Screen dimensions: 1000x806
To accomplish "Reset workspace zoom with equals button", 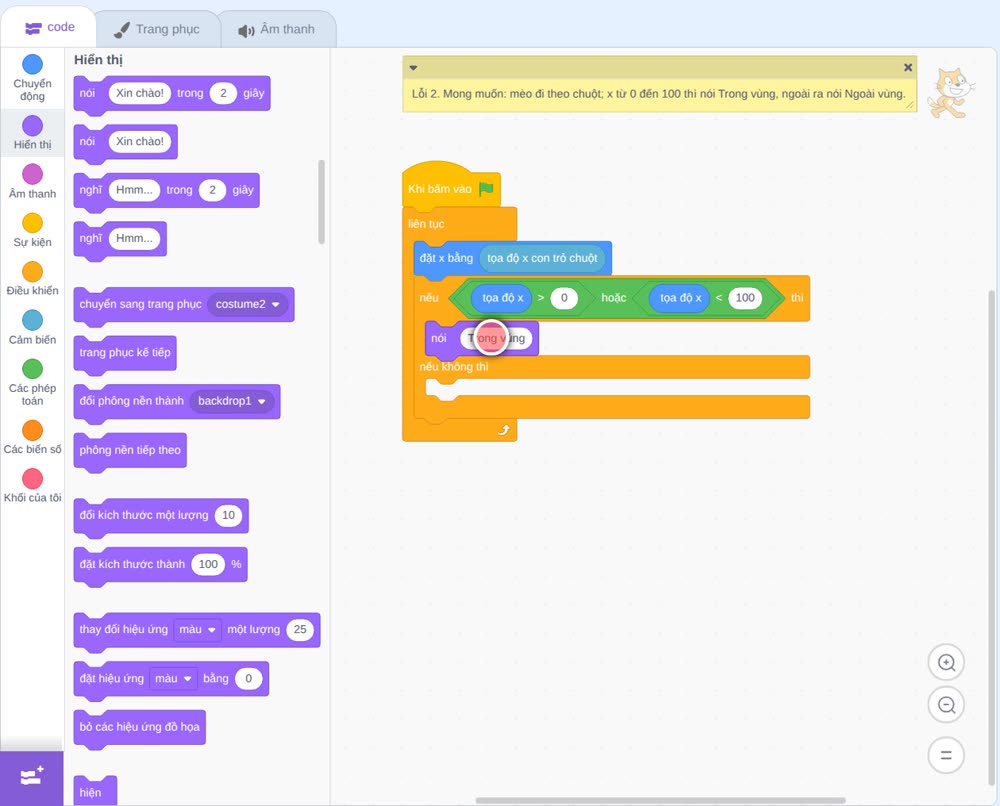I will (x=946, y=755).
